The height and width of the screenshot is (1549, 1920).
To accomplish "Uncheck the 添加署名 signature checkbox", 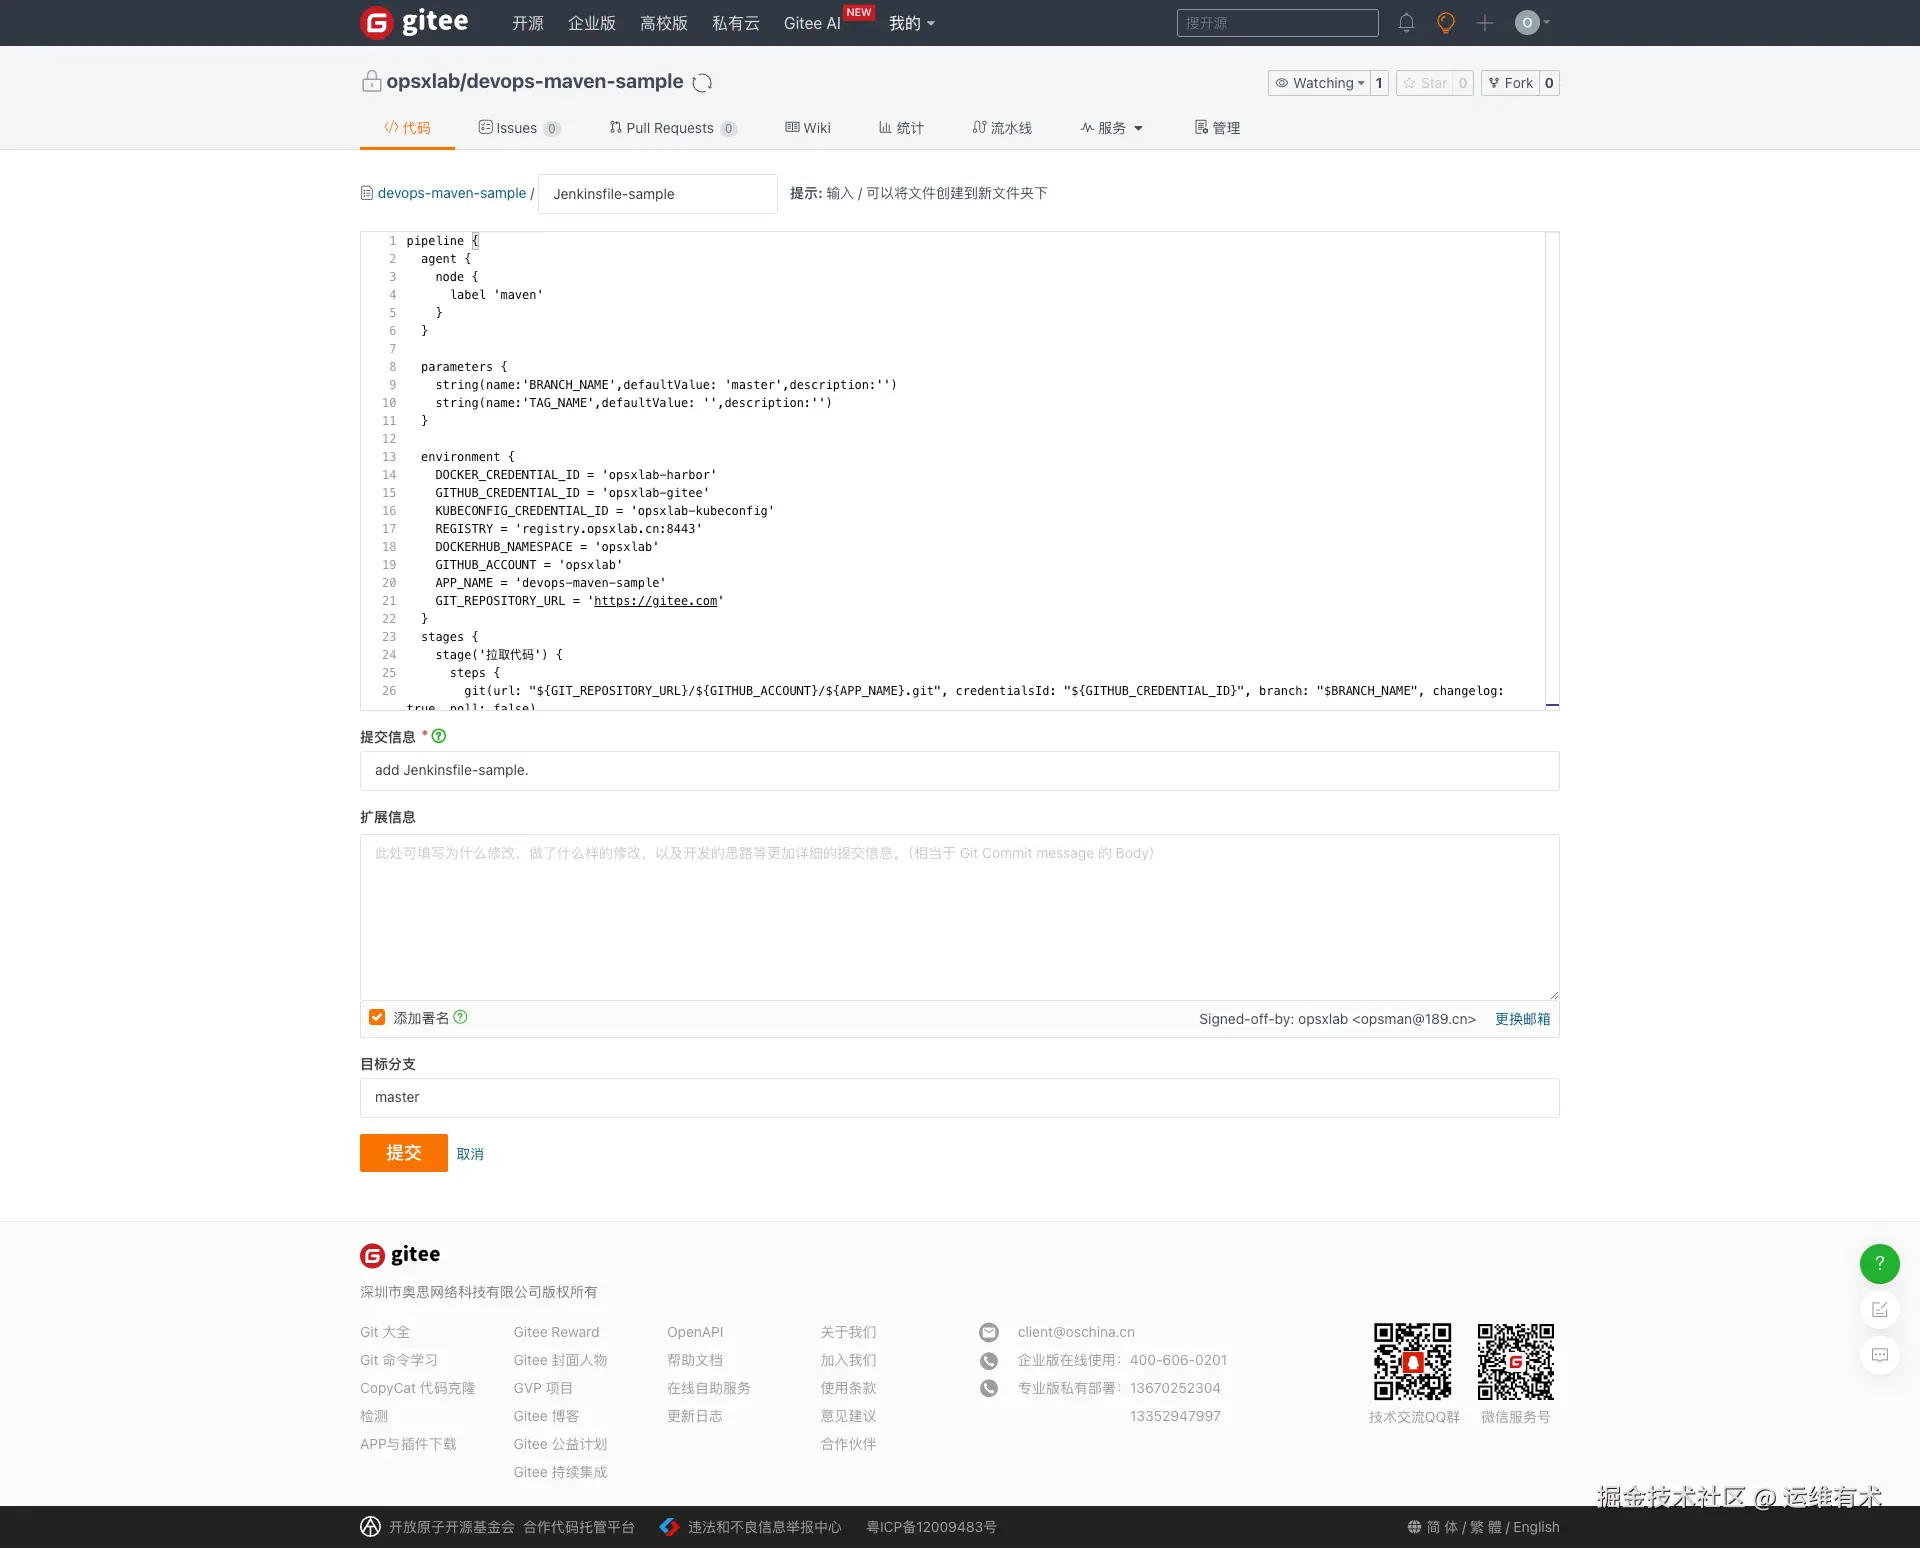I will pyautogui.click(x=377, y=1016).
